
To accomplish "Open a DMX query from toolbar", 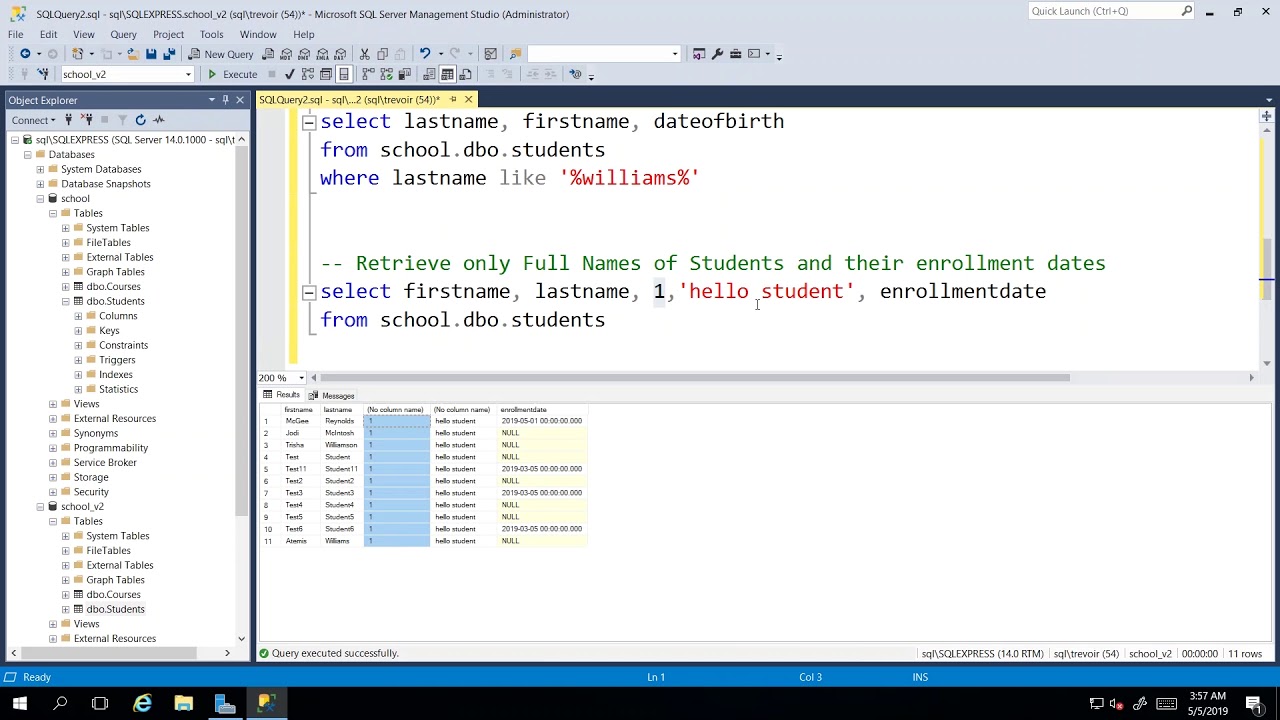I will click(304, 54).
